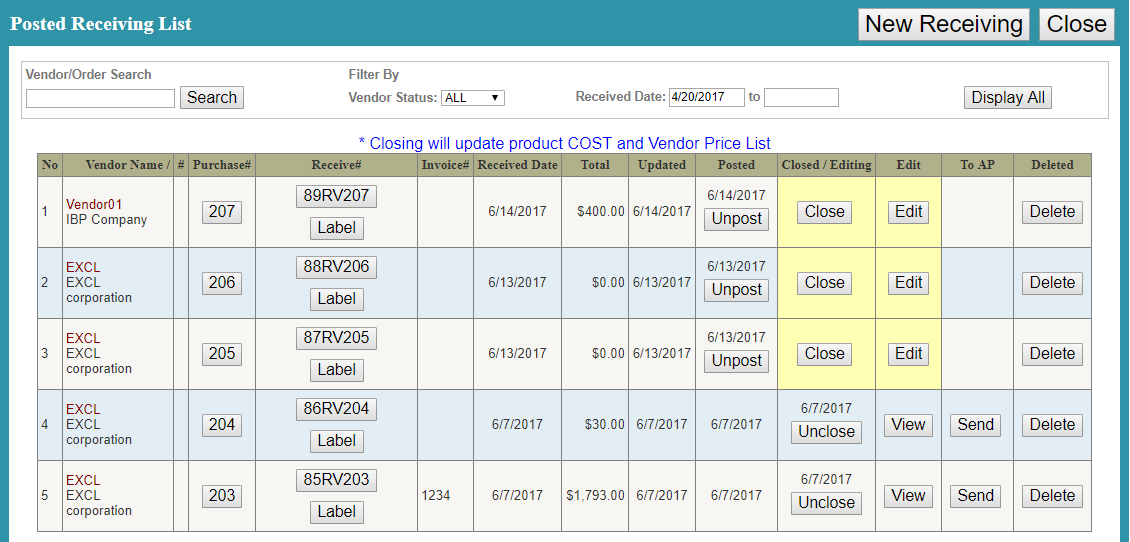Click the Total column header
This screenshot has width=1130, height=542.
(x=595, y=165)
